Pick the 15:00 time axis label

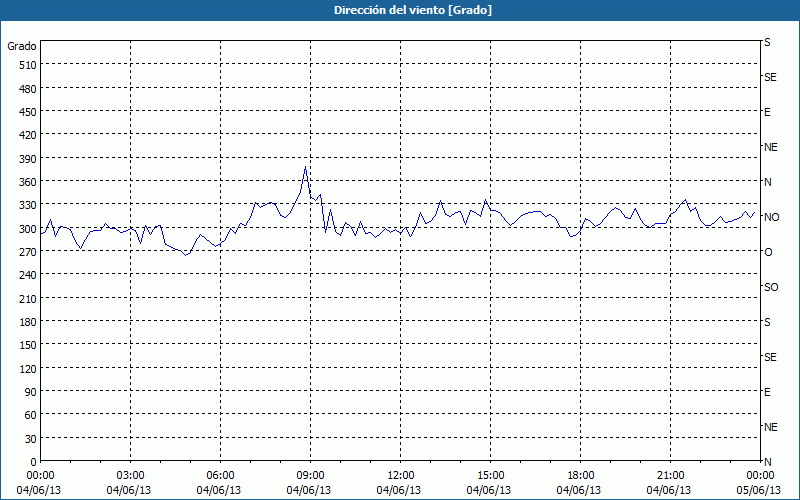[x=490, y=475]
